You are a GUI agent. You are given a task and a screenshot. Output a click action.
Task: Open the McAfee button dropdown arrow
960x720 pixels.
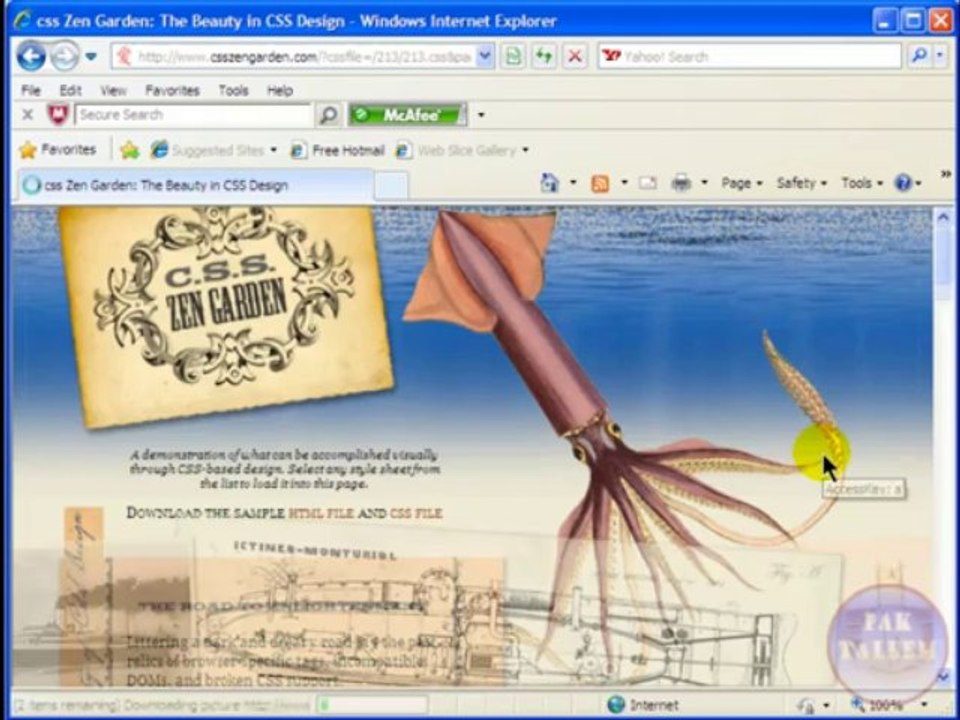pyautogui.click(x=481, y=115)
